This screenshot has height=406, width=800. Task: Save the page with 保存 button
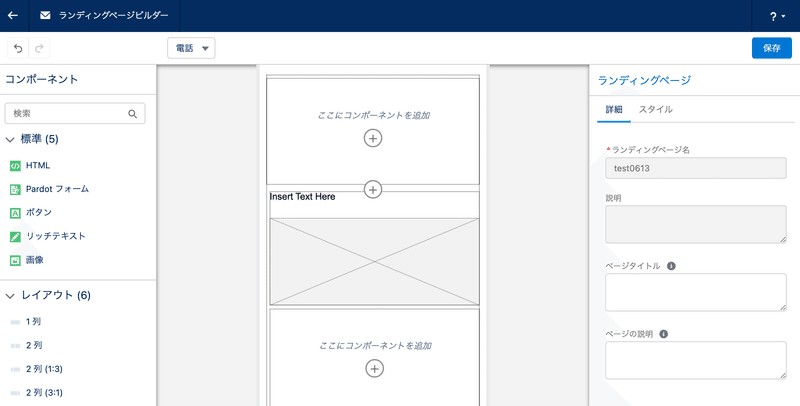point(771,48)
